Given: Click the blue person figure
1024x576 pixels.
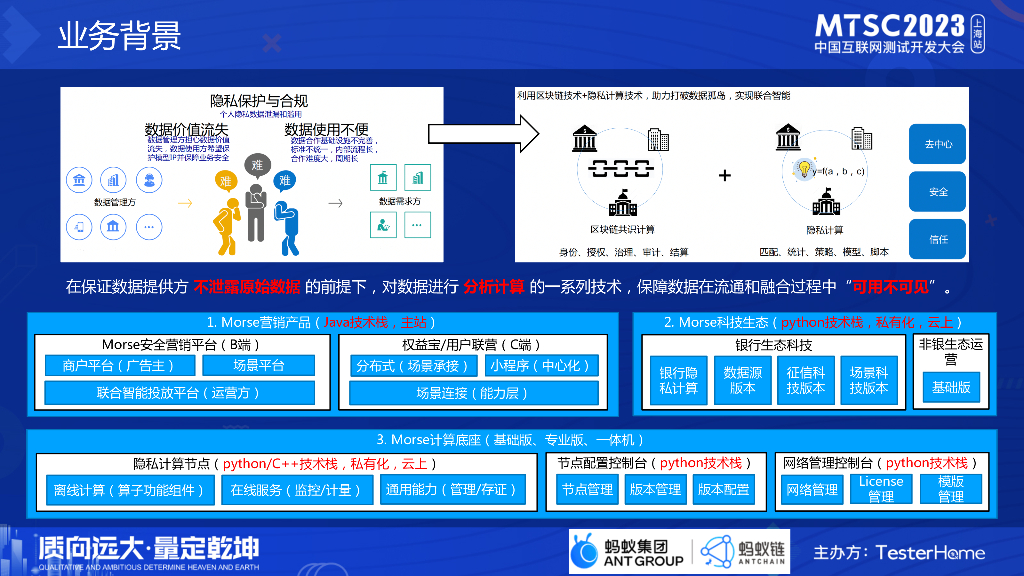Looking at the screenshot, I should pyautogui.click(x=287, y=227).
